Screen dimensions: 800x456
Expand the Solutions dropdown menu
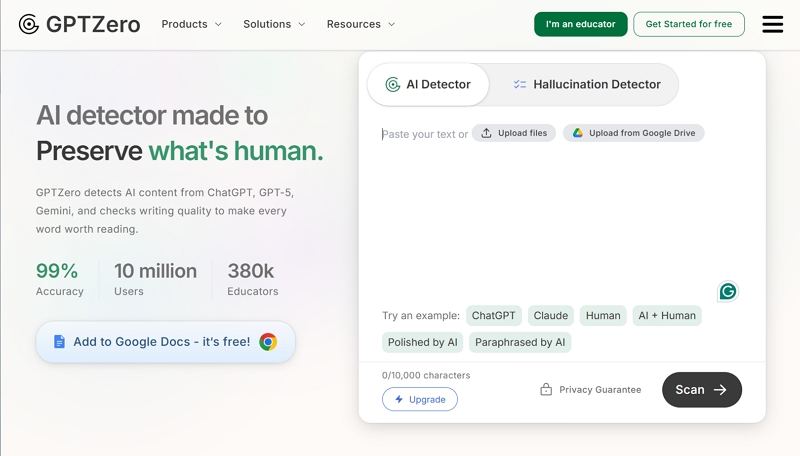274,24
